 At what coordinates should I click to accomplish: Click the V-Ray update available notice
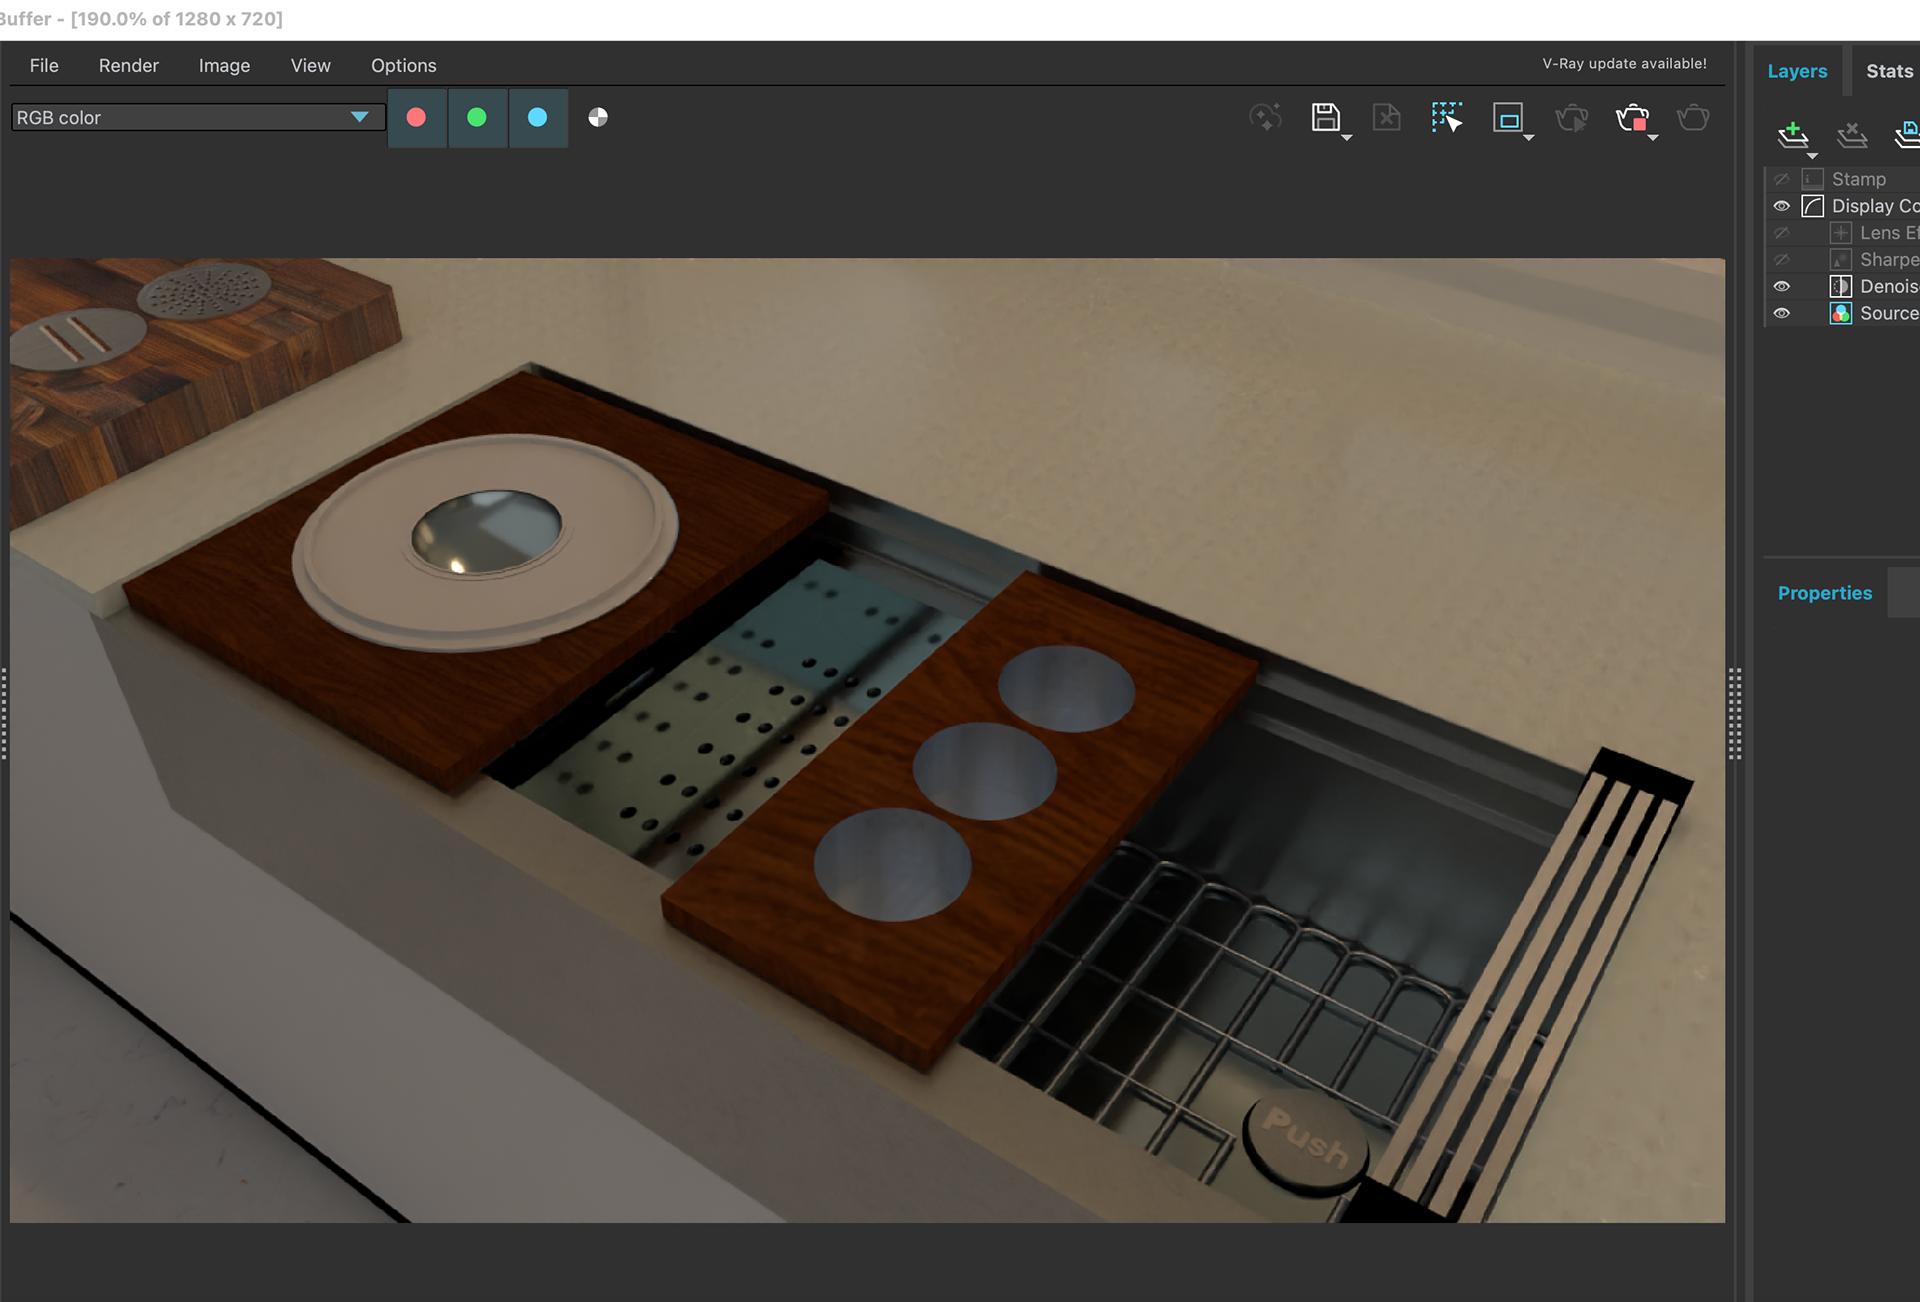1624,63
